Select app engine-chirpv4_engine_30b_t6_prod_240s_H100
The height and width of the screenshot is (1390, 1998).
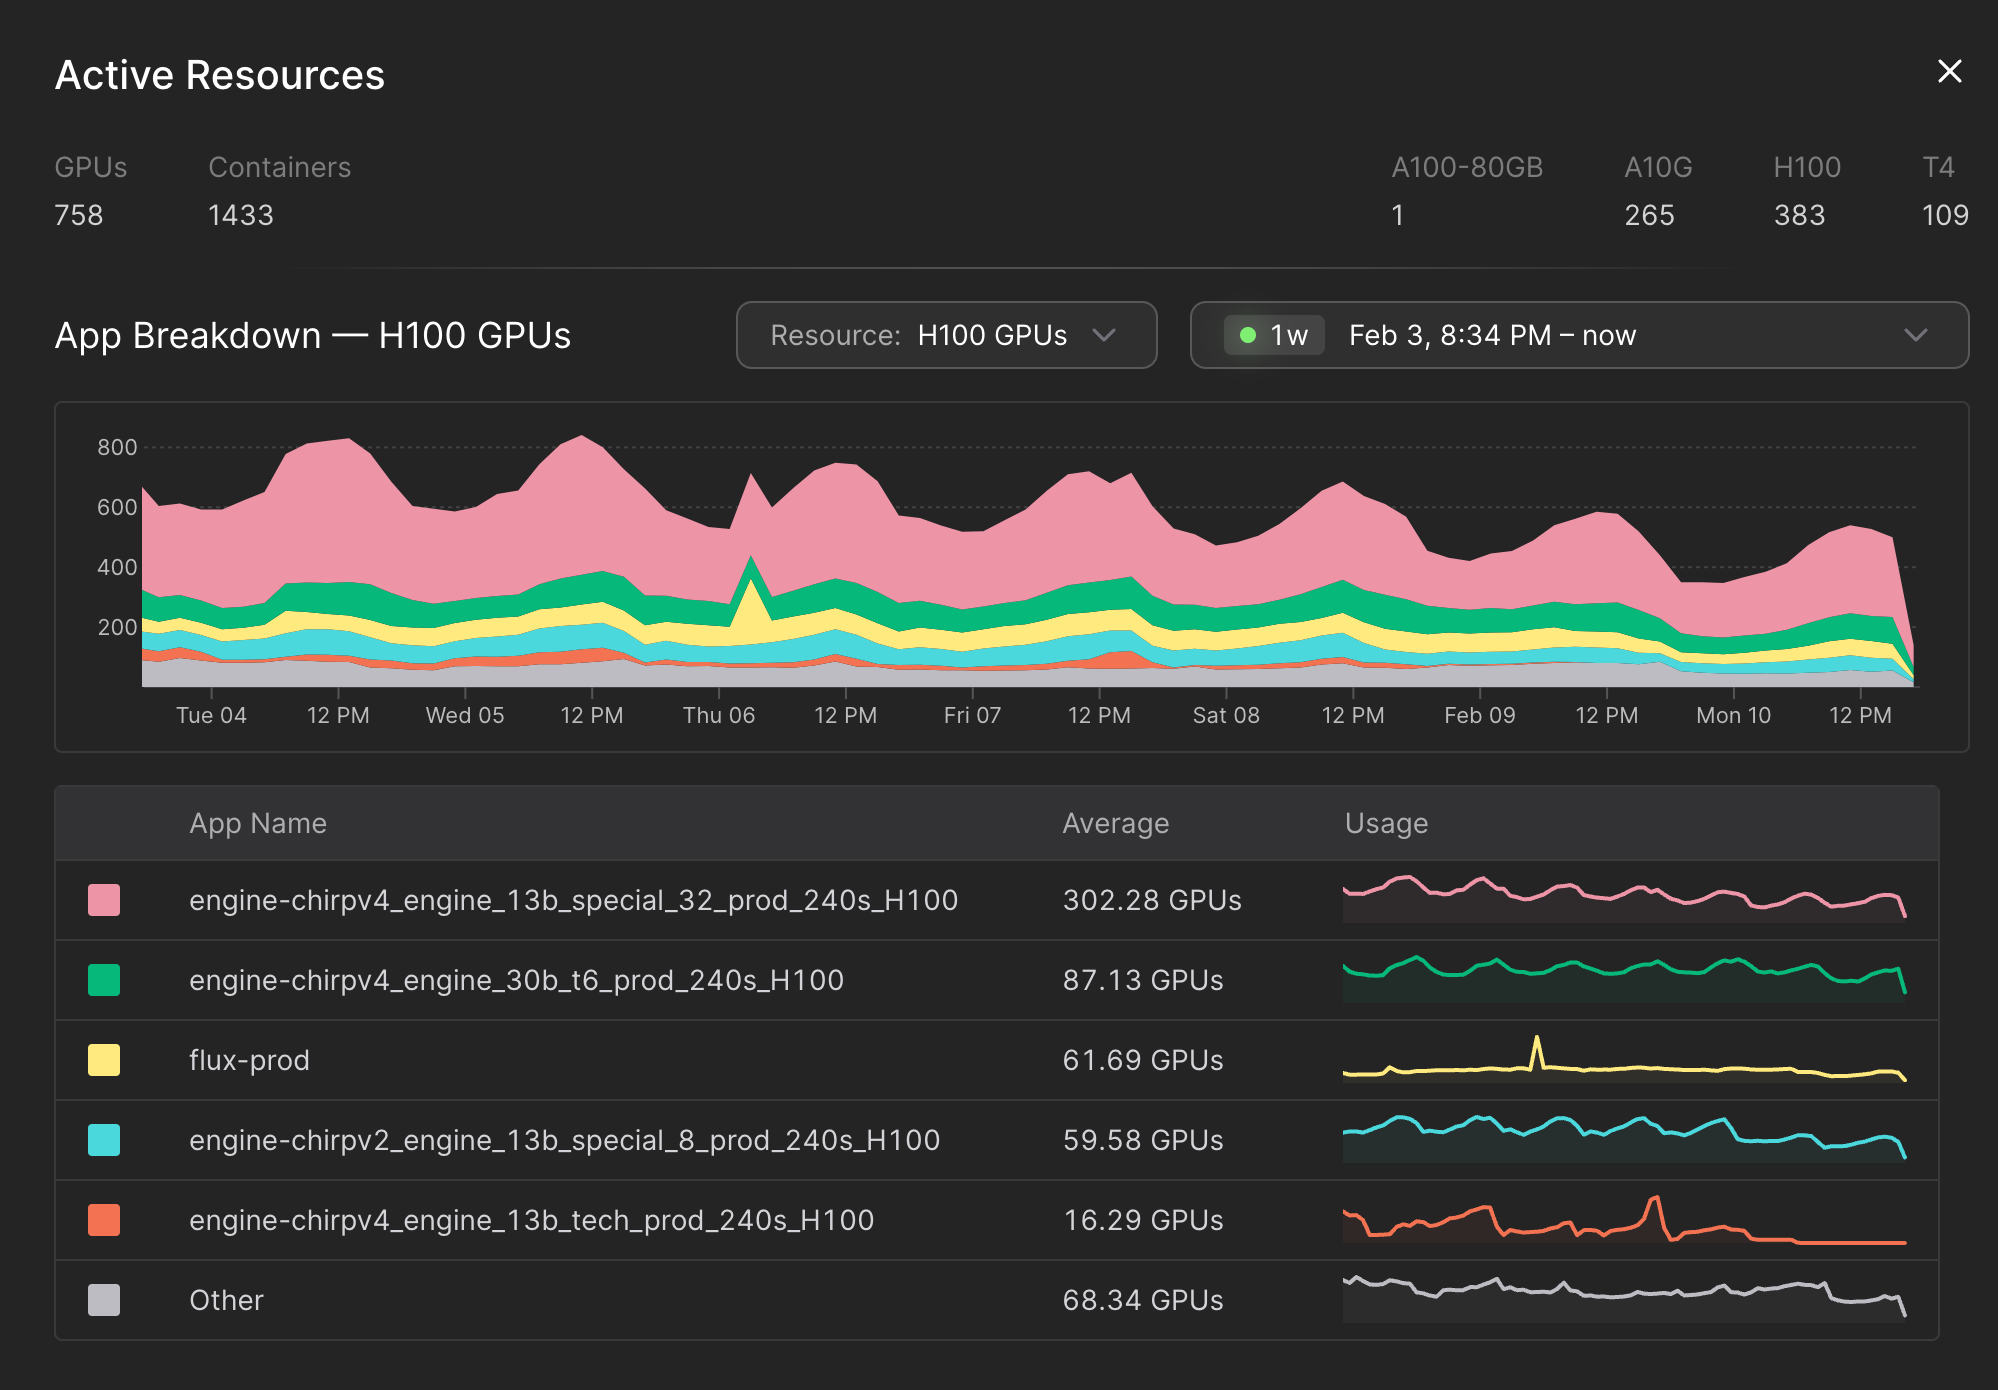(x=516, y=980)
